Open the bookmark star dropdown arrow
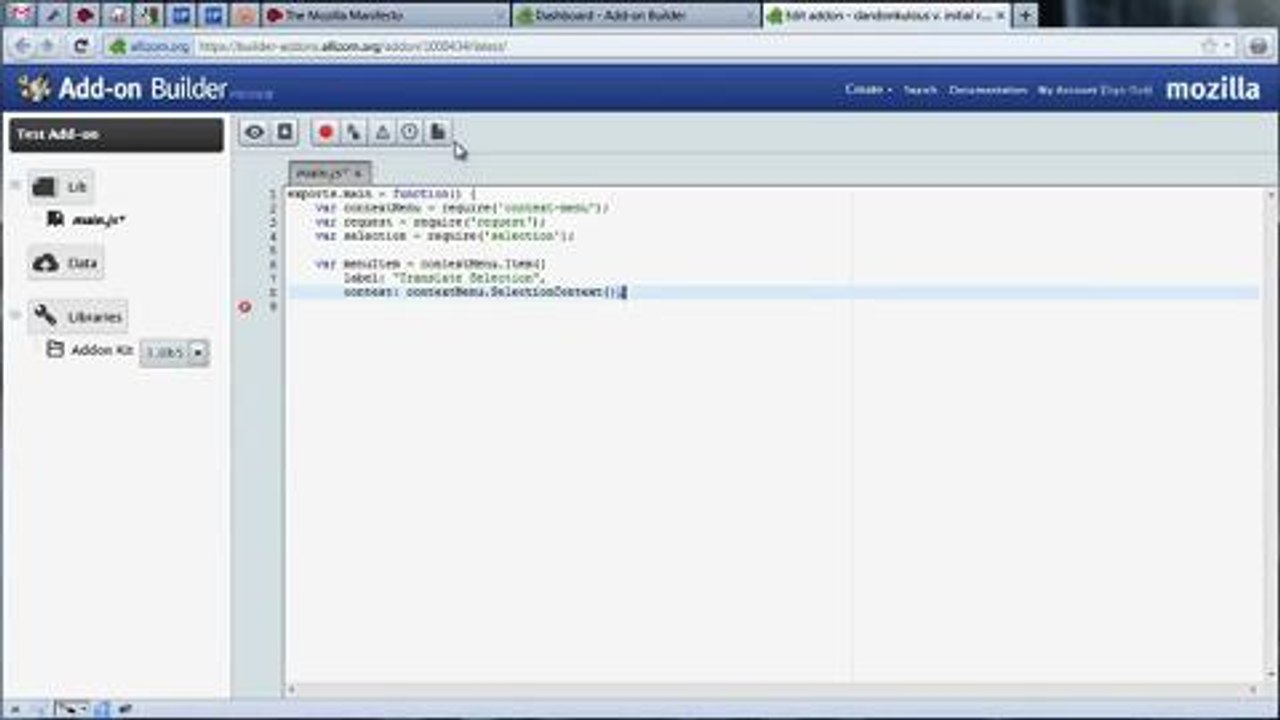1280x720 pixels. 1227,46
